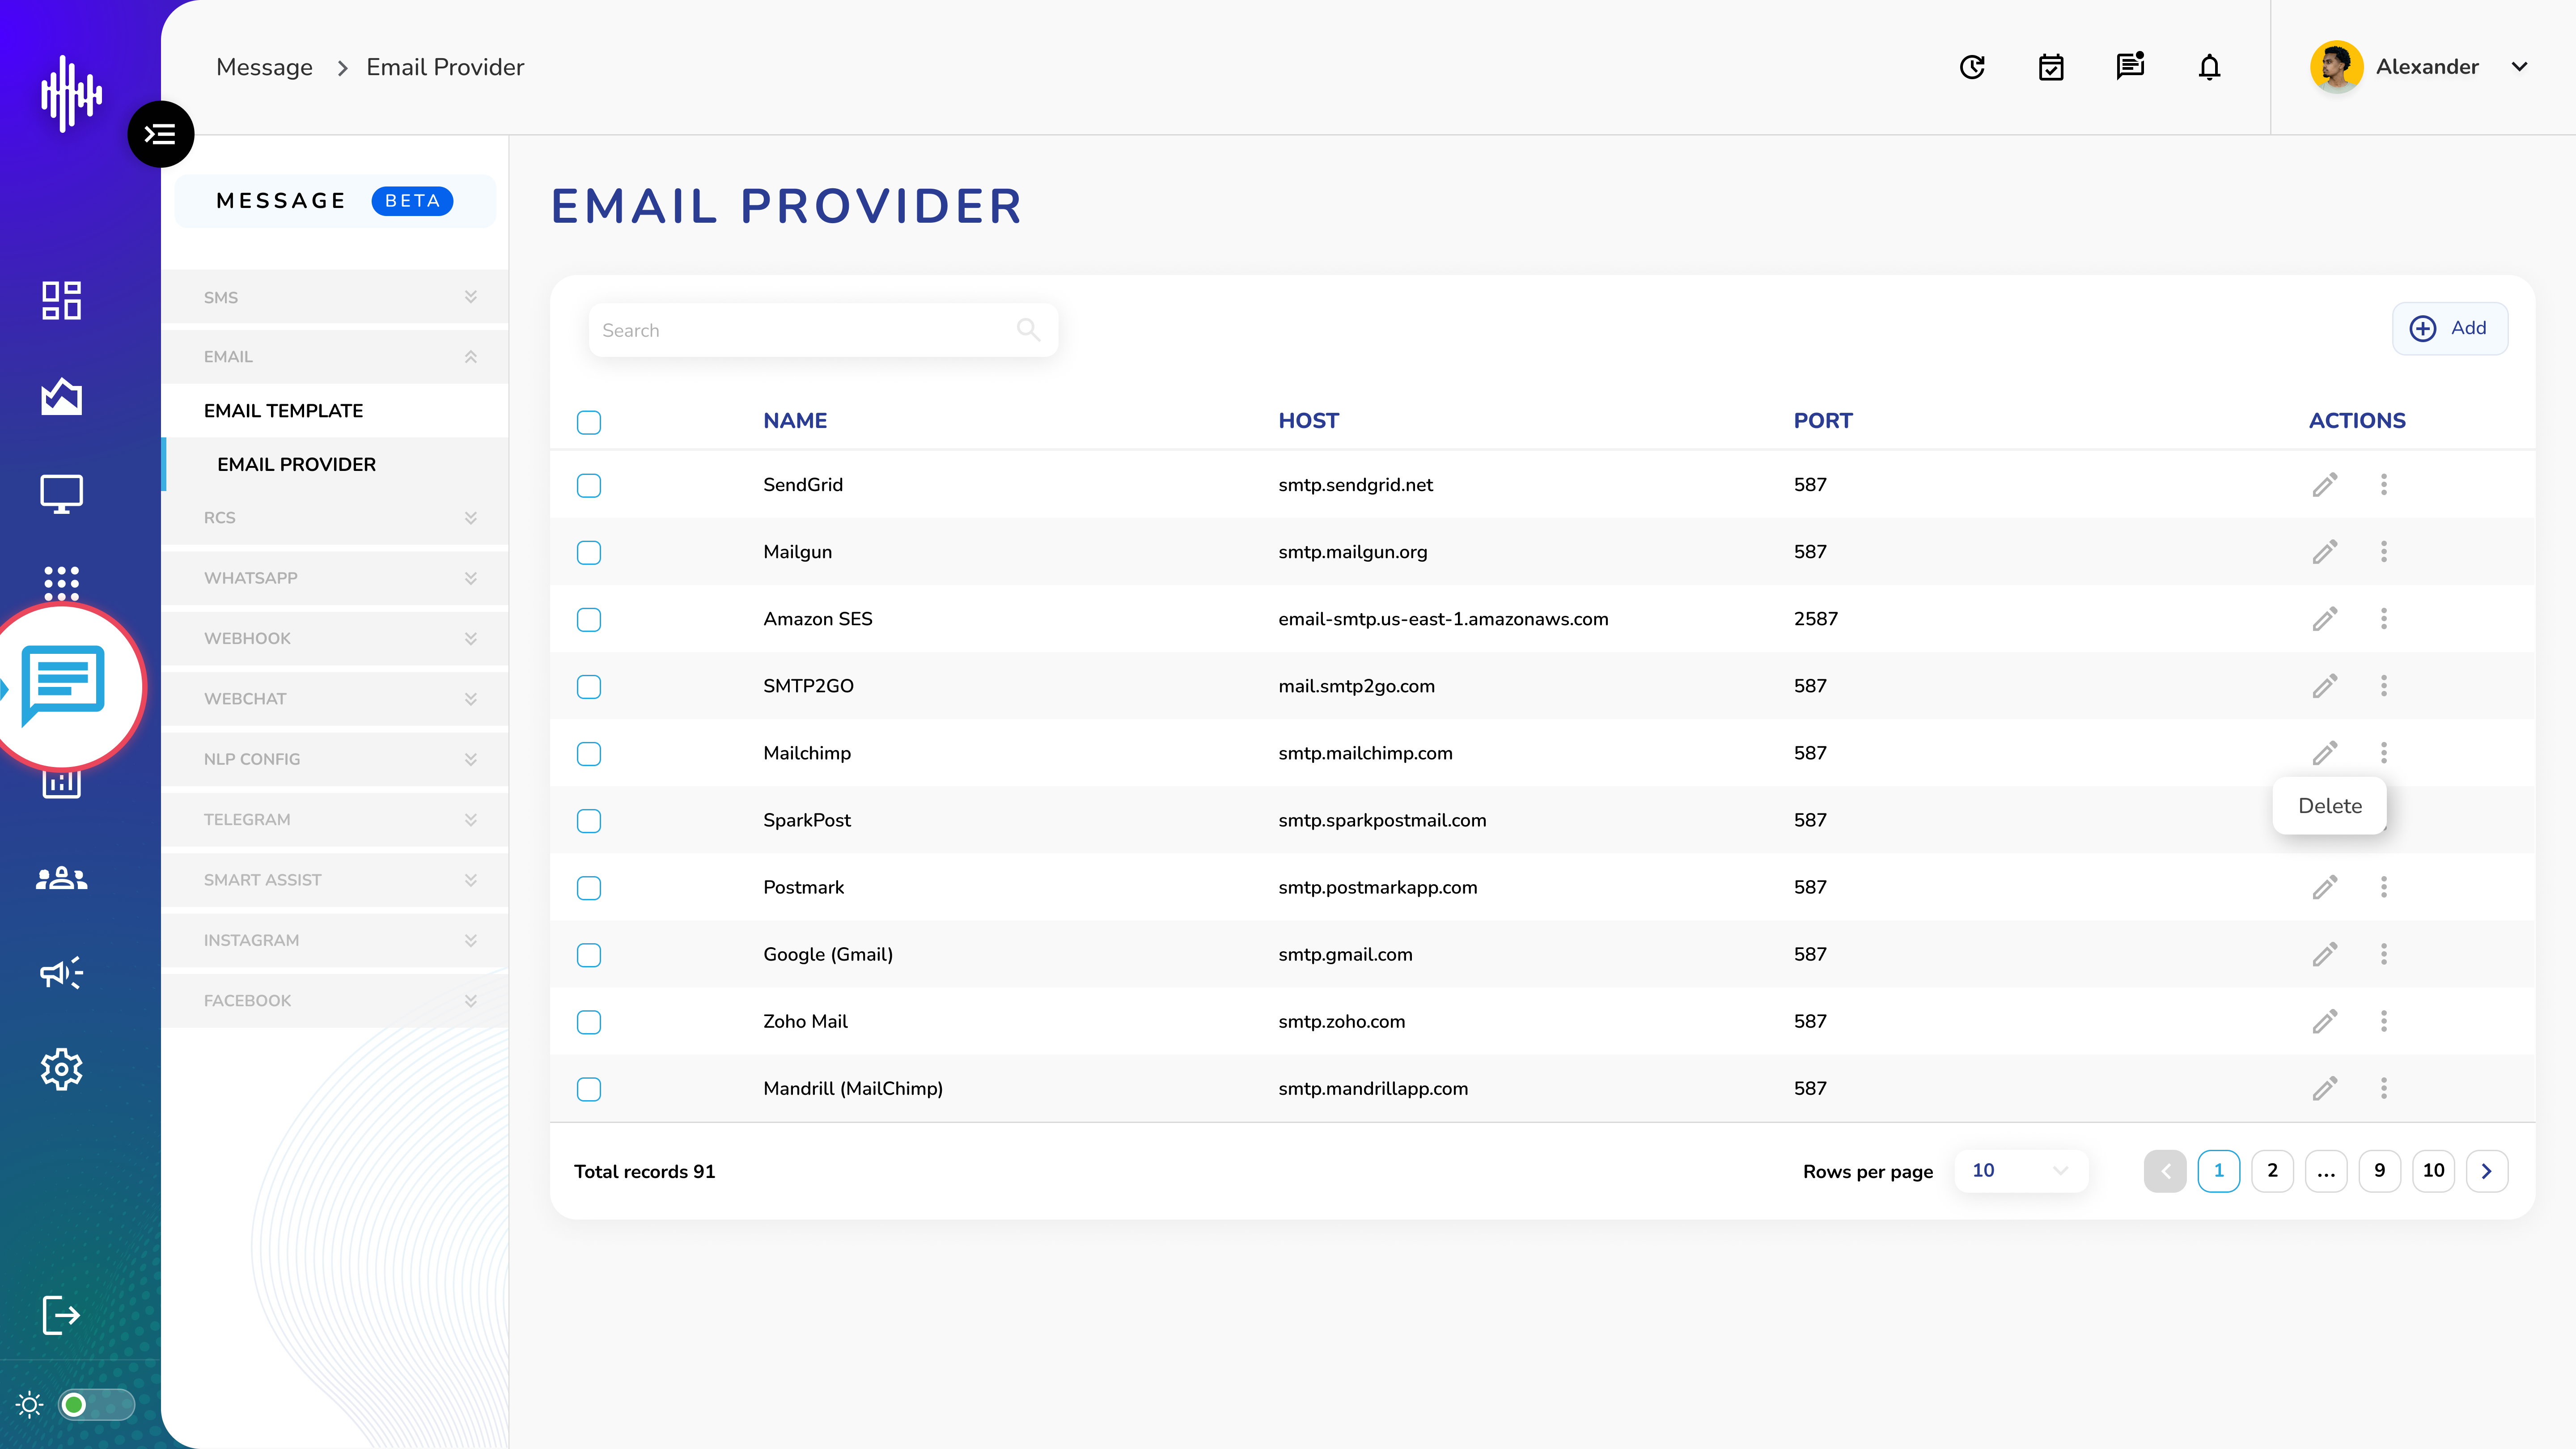Open the Rows per page dropdown
Viewport: 2576px width, 1449px height.
pos(2020,1170)
